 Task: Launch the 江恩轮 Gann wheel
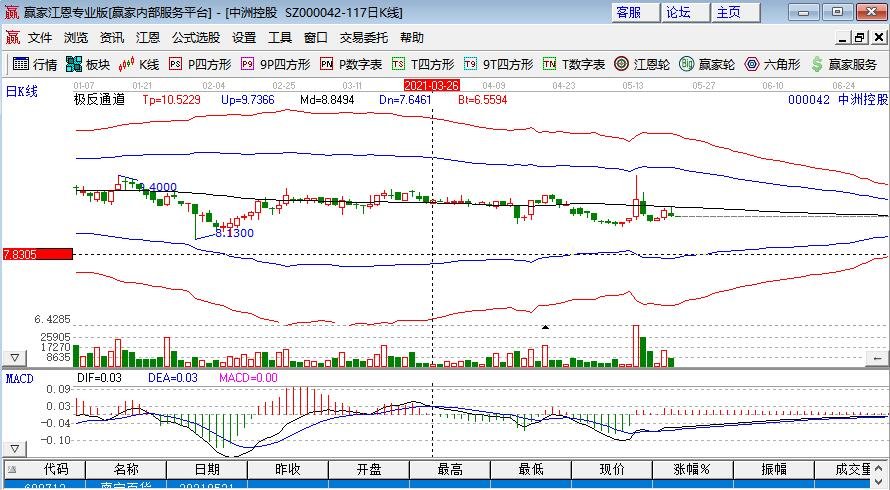coord(642,64)
